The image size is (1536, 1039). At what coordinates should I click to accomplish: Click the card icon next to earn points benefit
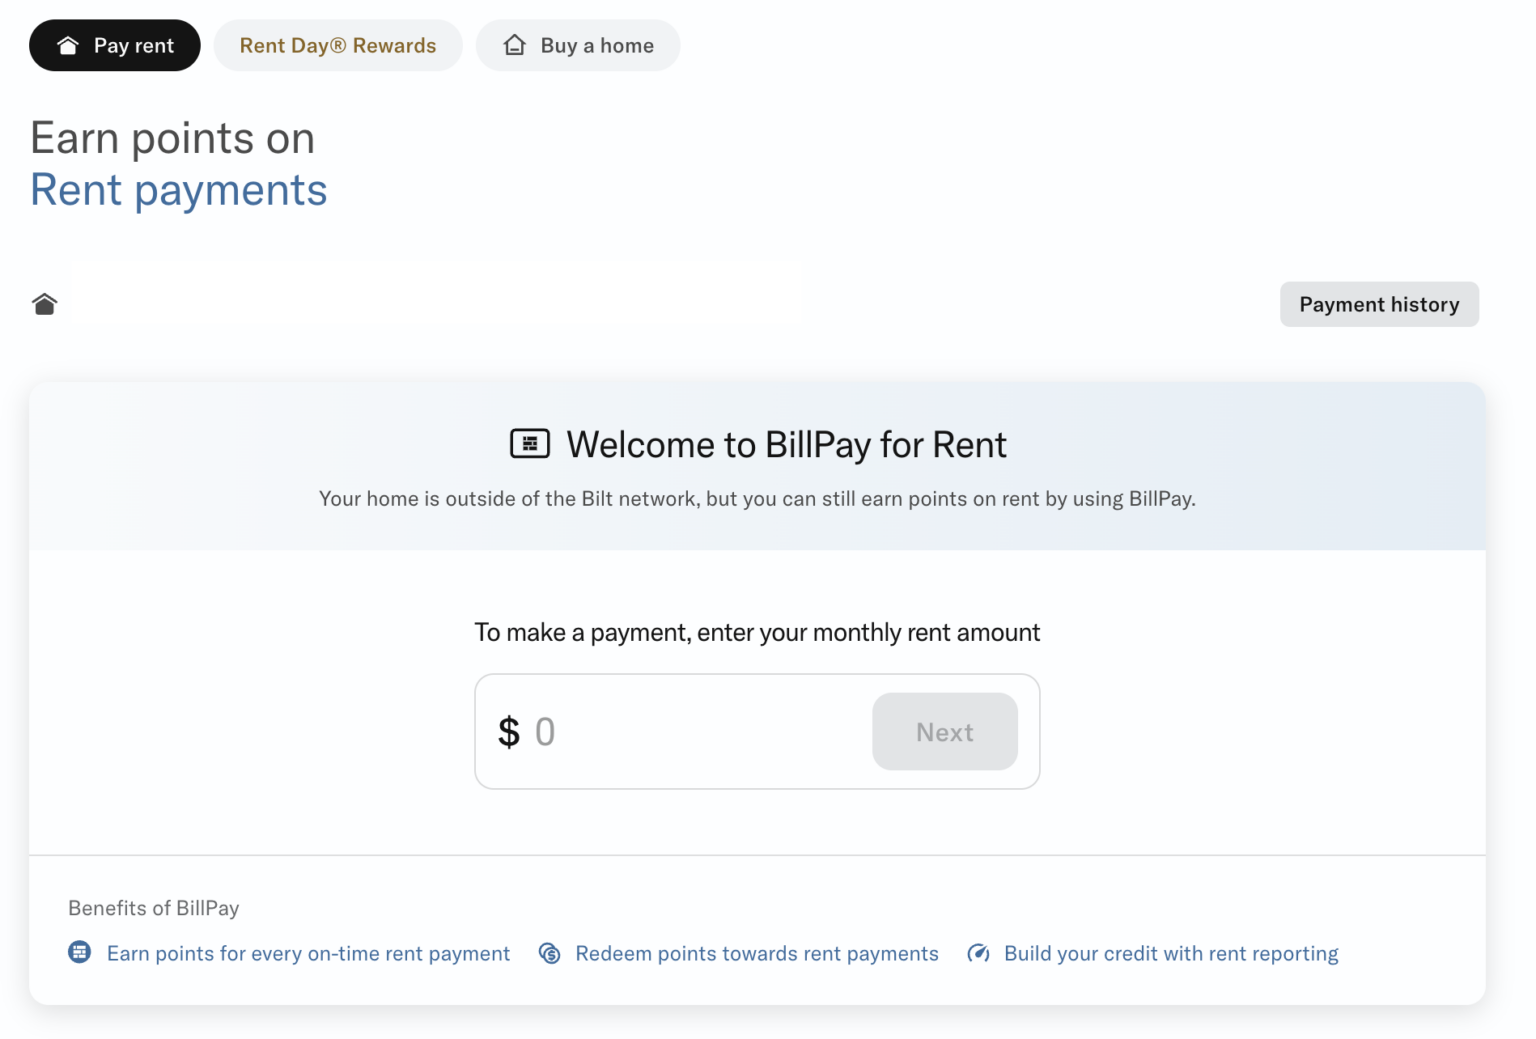(x=79, y=952)
